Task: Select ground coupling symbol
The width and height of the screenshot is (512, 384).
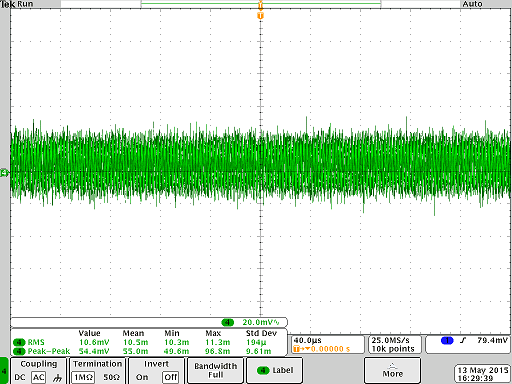Action: [57, 378]
